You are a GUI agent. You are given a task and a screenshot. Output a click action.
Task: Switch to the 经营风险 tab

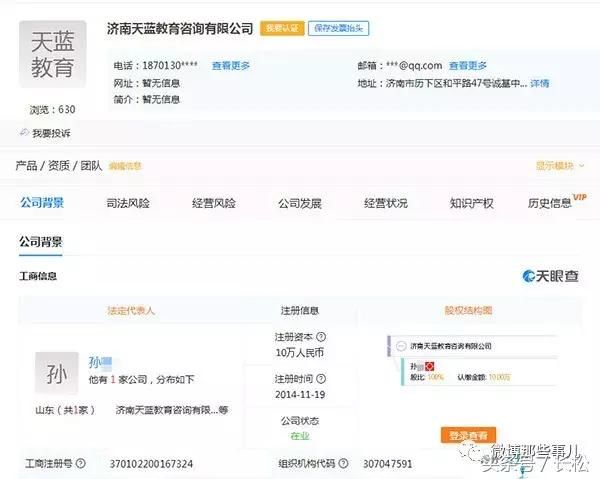point(214,203)
